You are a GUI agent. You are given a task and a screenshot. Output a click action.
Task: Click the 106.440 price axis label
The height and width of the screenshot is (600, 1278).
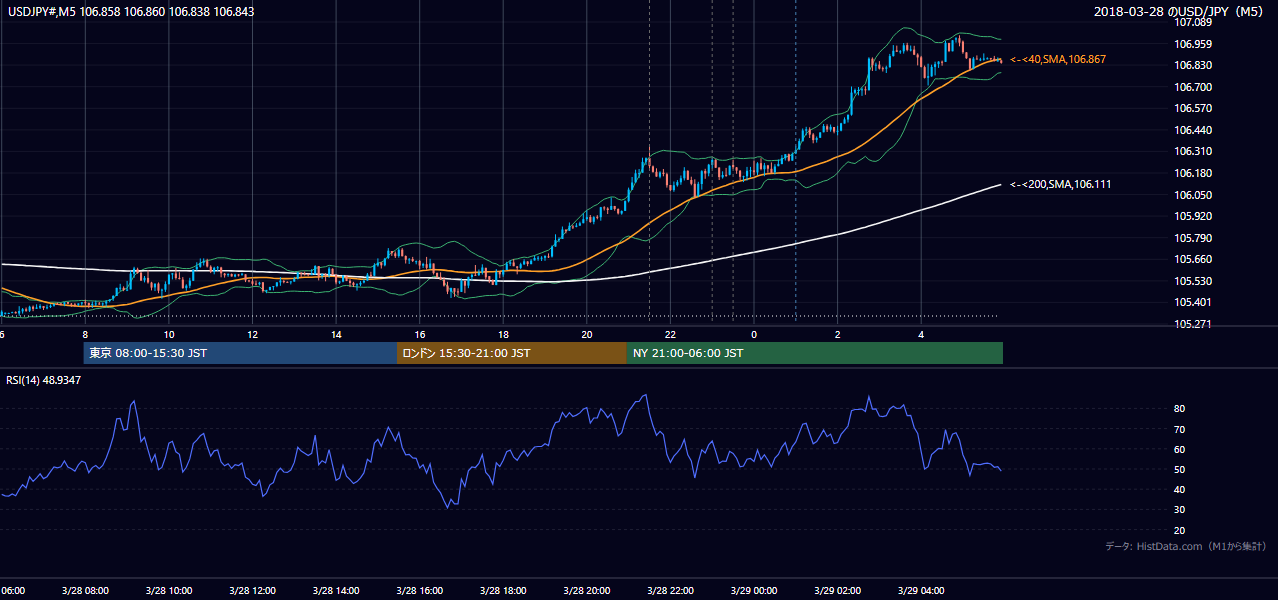1192,130
